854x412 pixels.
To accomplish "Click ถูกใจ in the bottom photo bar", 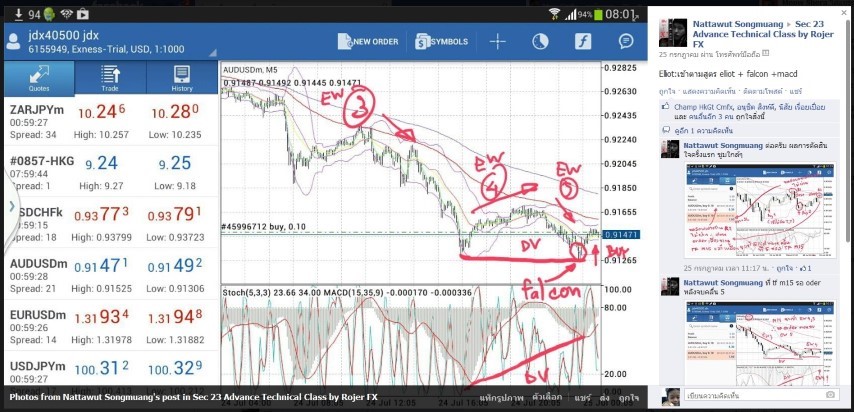I will coord(629,397).
